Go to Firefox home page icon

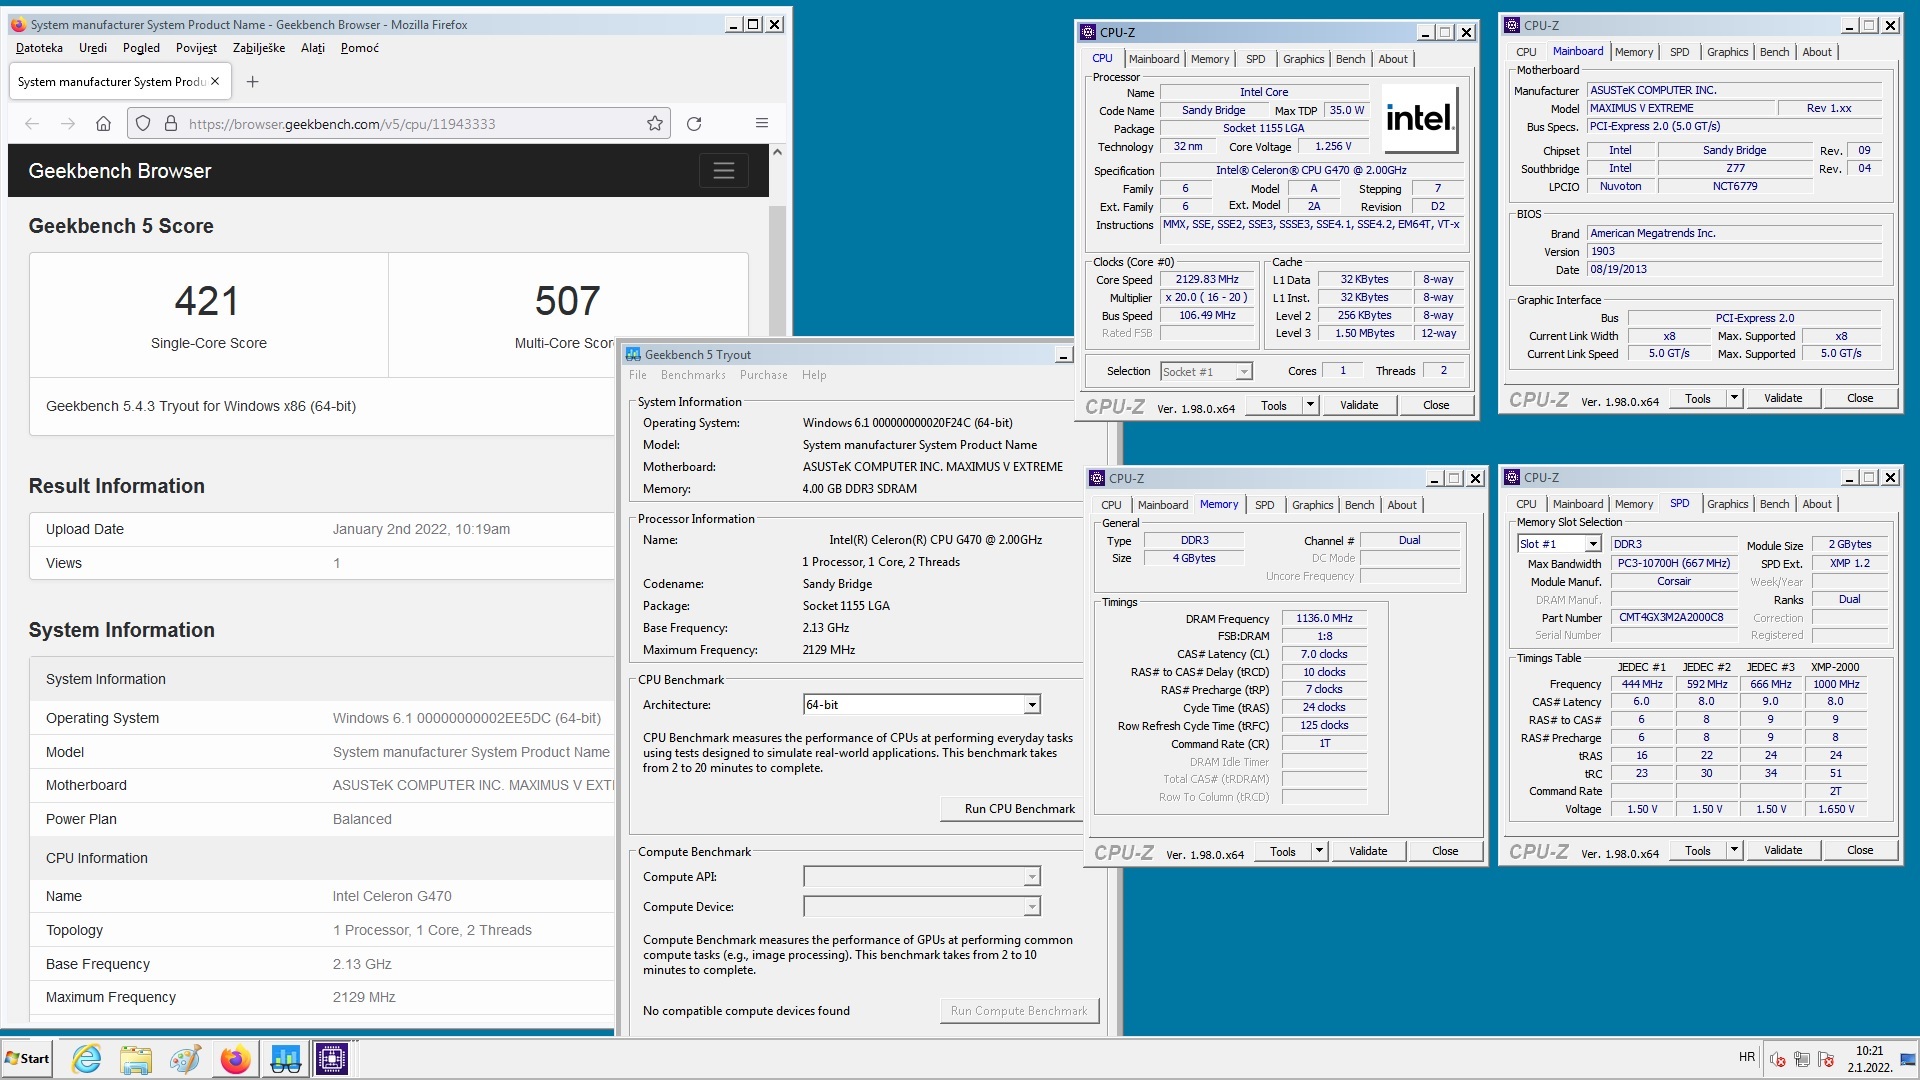pyautogui.click(x=103, y=123)
